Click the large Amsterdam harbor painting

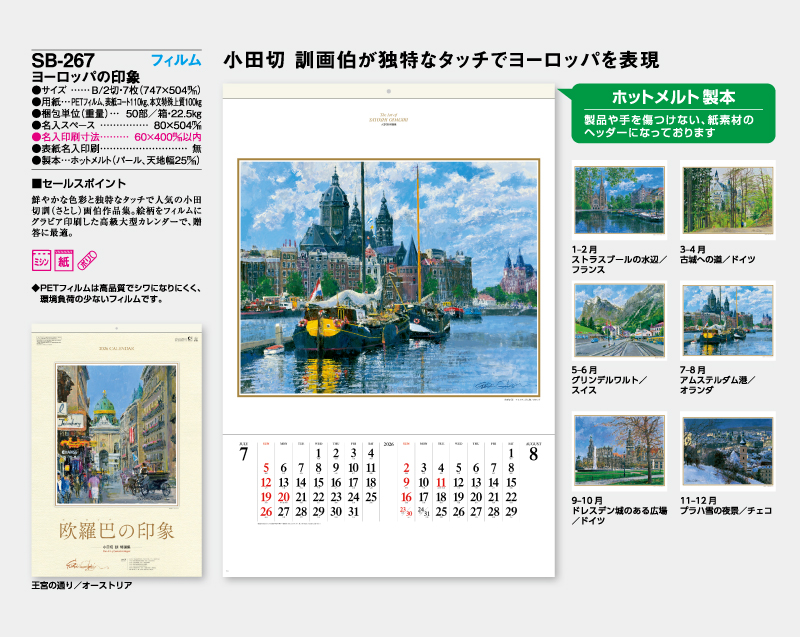tap(389, 277)
